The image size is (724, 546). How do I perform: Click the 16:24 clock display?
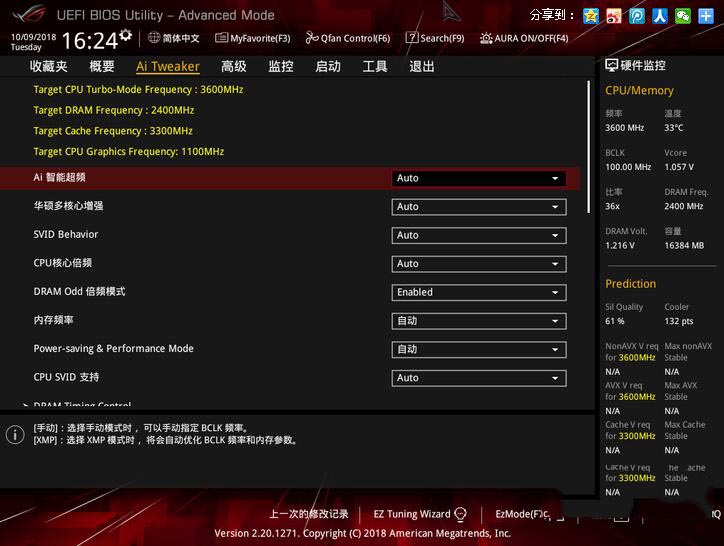pos(90,41)
